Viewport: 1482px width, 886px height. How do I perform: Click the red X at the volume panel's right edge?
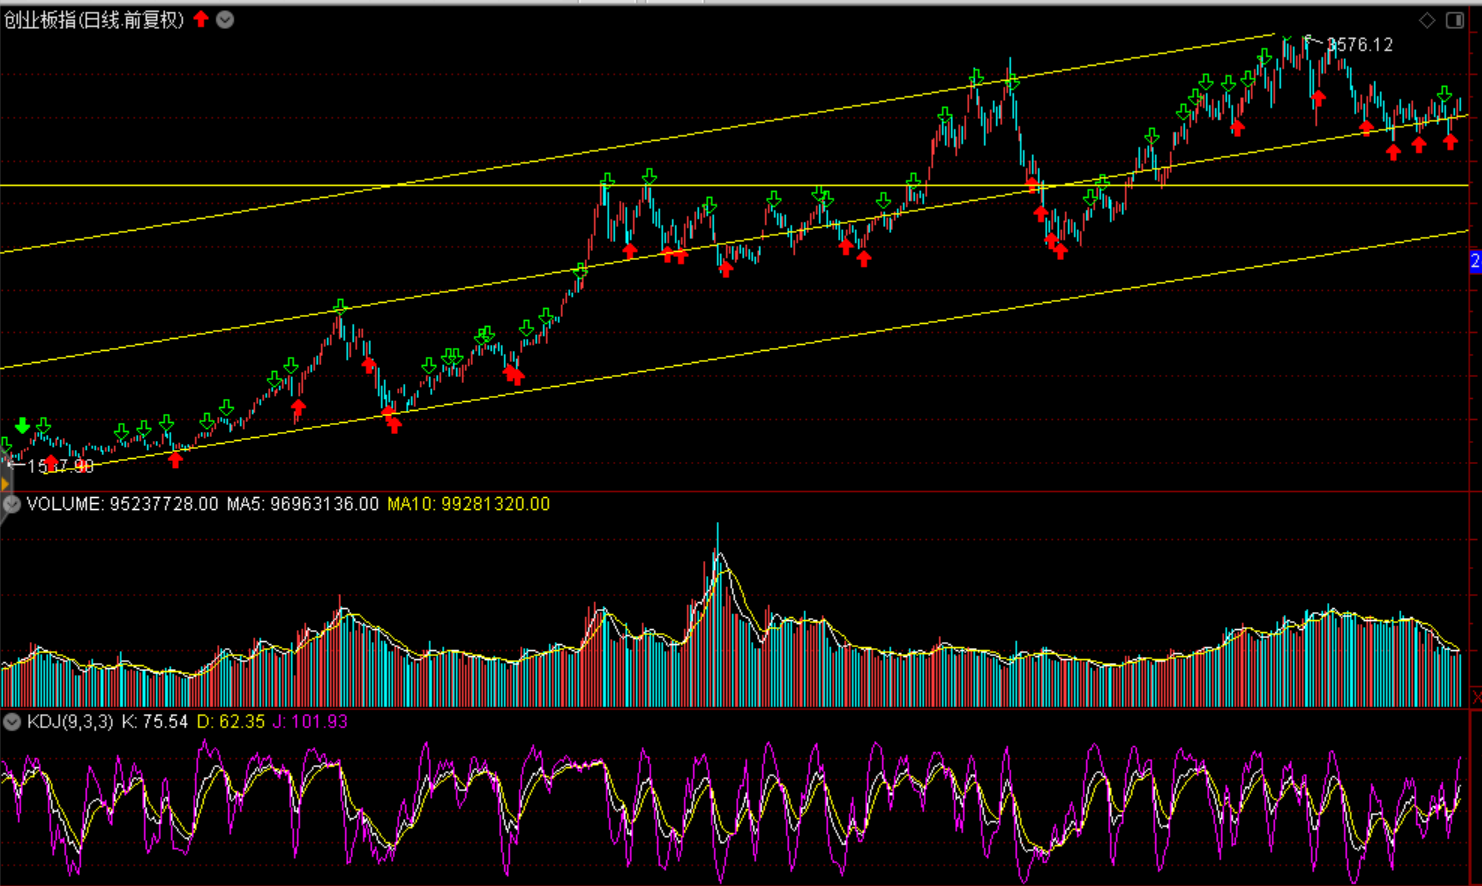click(1476, 695)
